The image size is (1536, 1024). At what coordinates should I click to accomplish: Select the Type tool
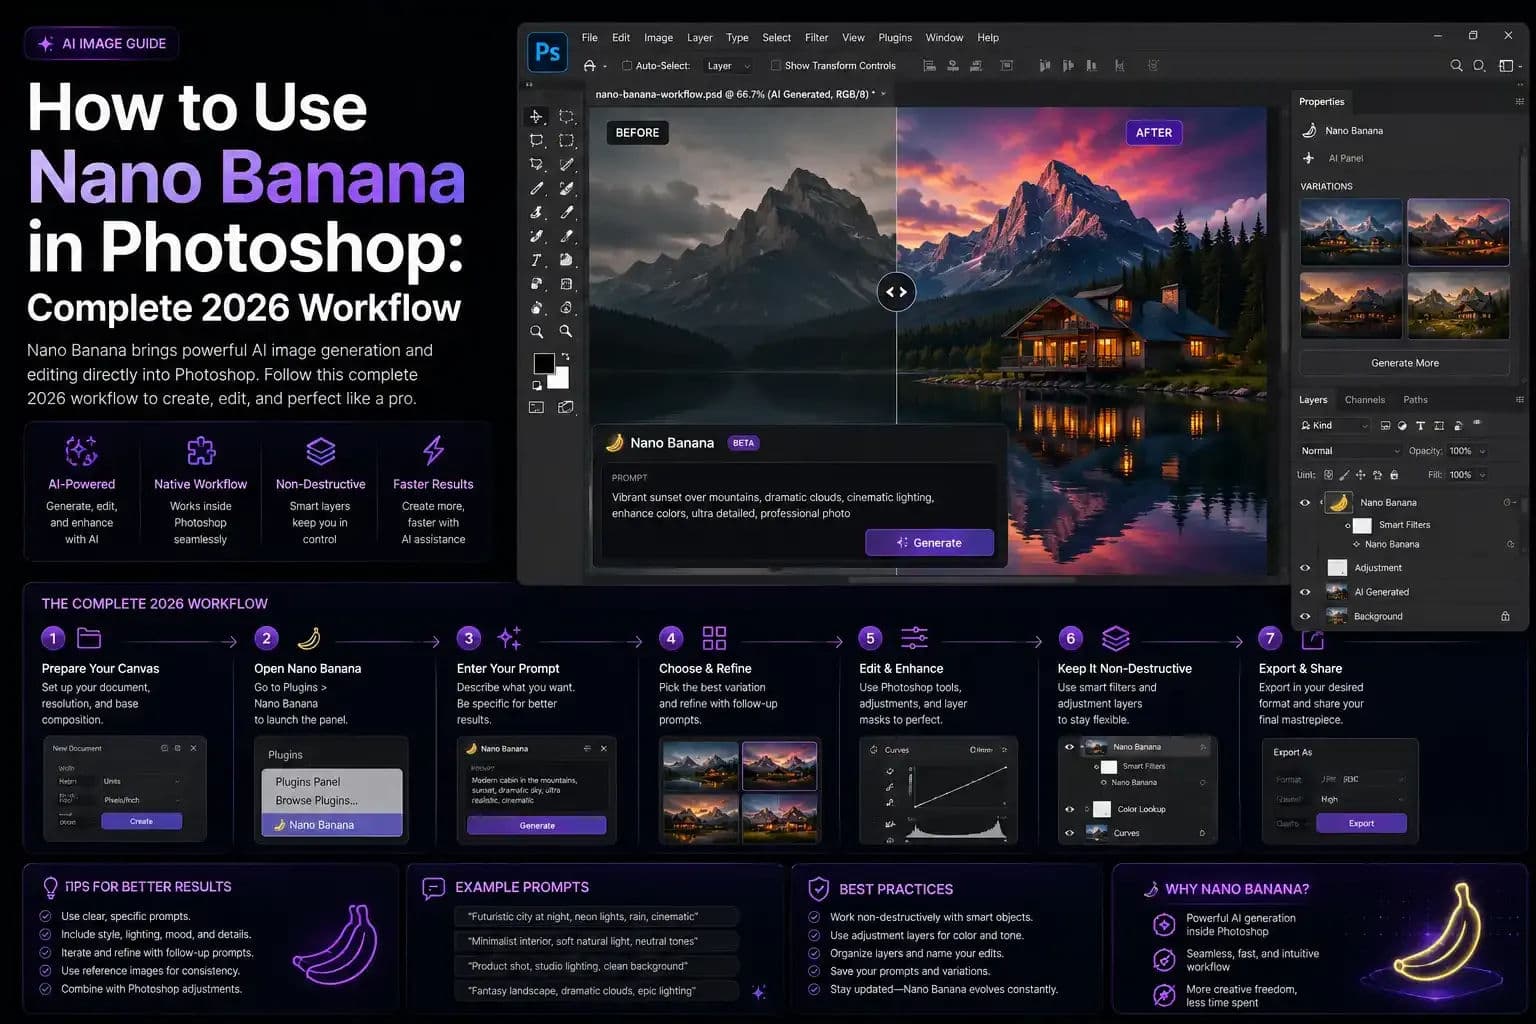tap(536, 260)
